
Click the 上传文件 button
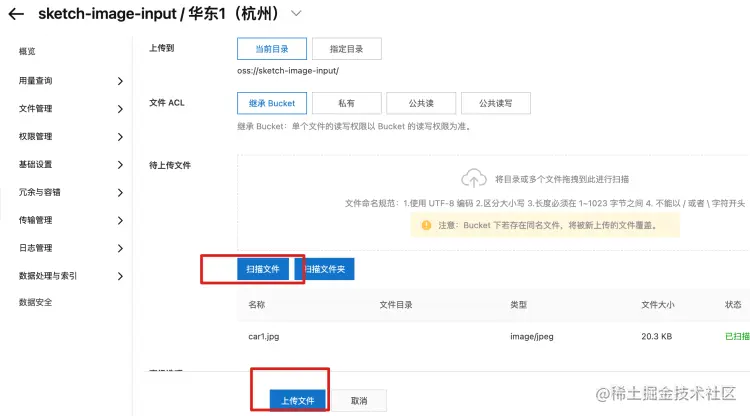(298, 400)
